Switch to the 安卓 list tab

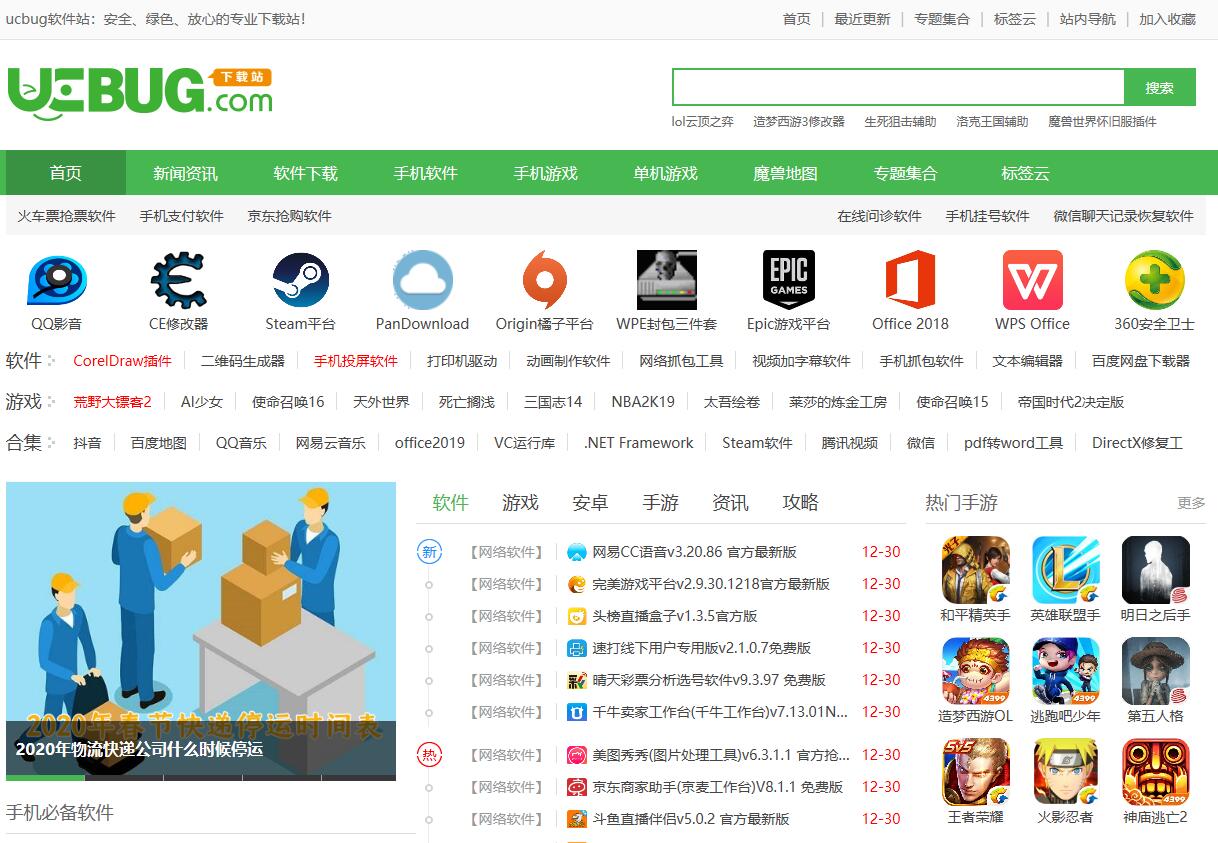pyautogui.click(x=591, y=502)
